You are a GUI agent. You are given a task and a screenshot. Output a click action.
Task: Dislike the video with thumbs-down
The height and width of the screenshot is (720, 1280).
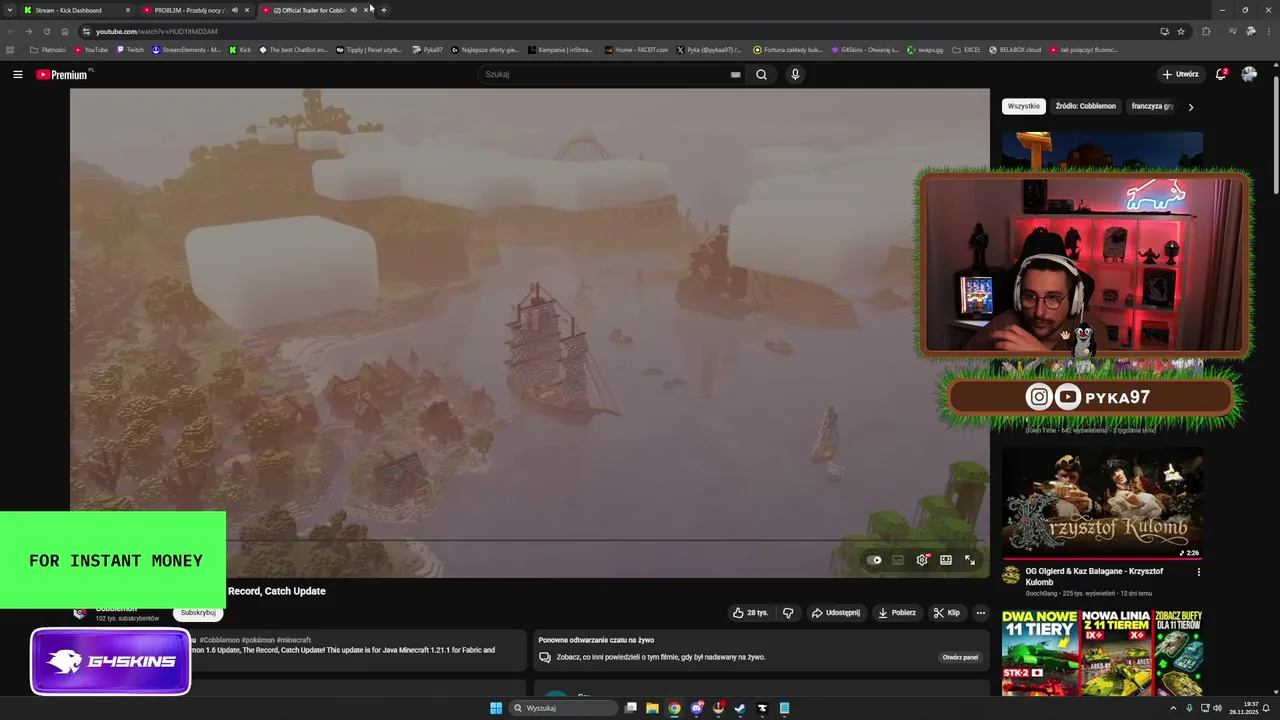coord(788,613)
